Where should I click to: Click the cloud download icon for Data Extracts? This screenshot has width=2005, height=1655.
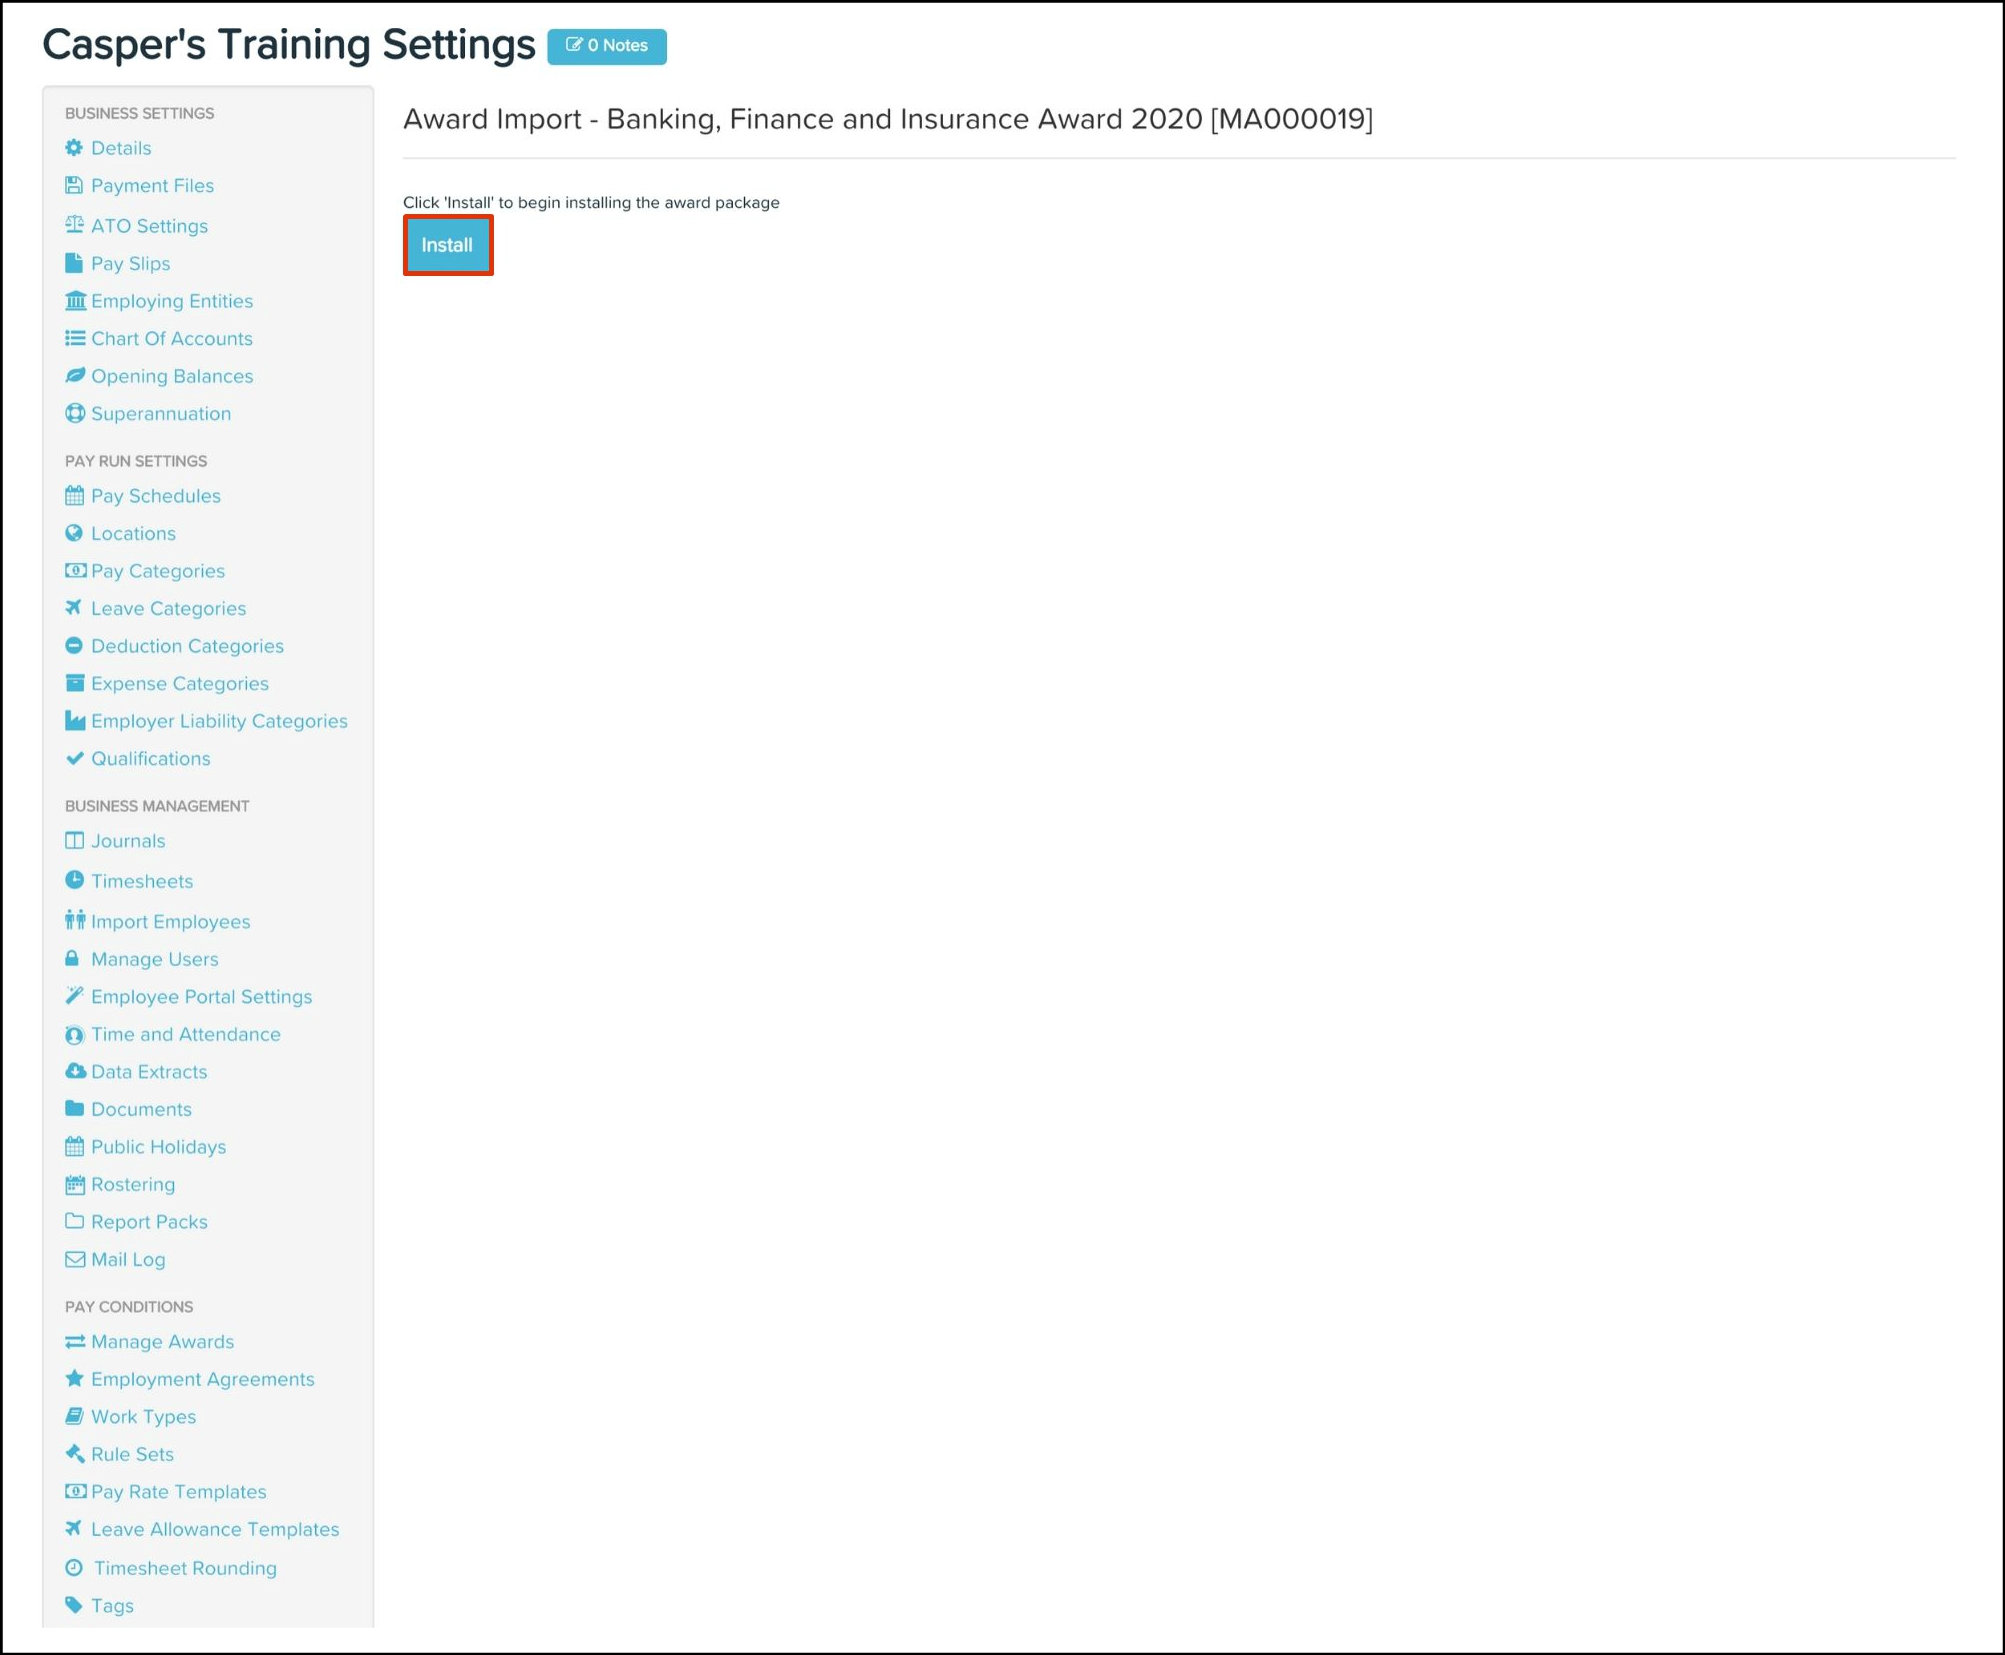(x=75, y=1072)
